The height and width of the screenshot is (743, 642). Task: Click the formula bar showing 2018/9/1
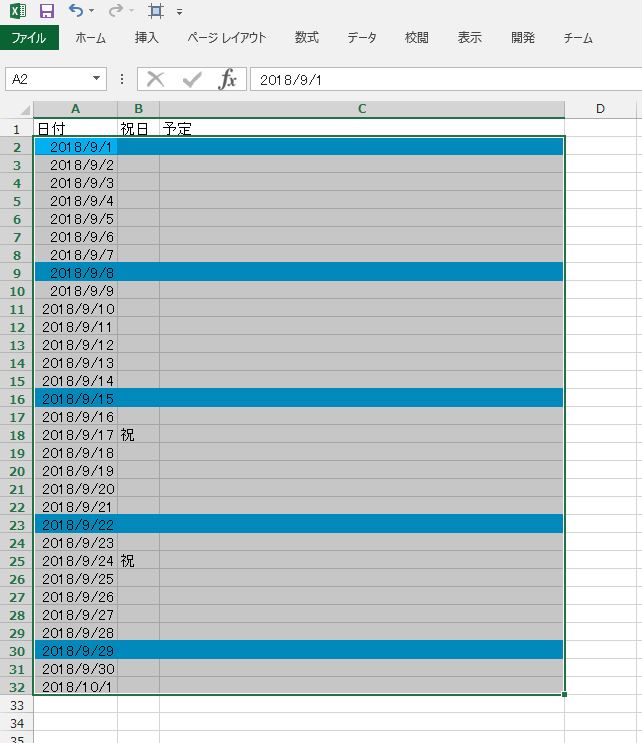pyautogui.click(x=446, y=79)
